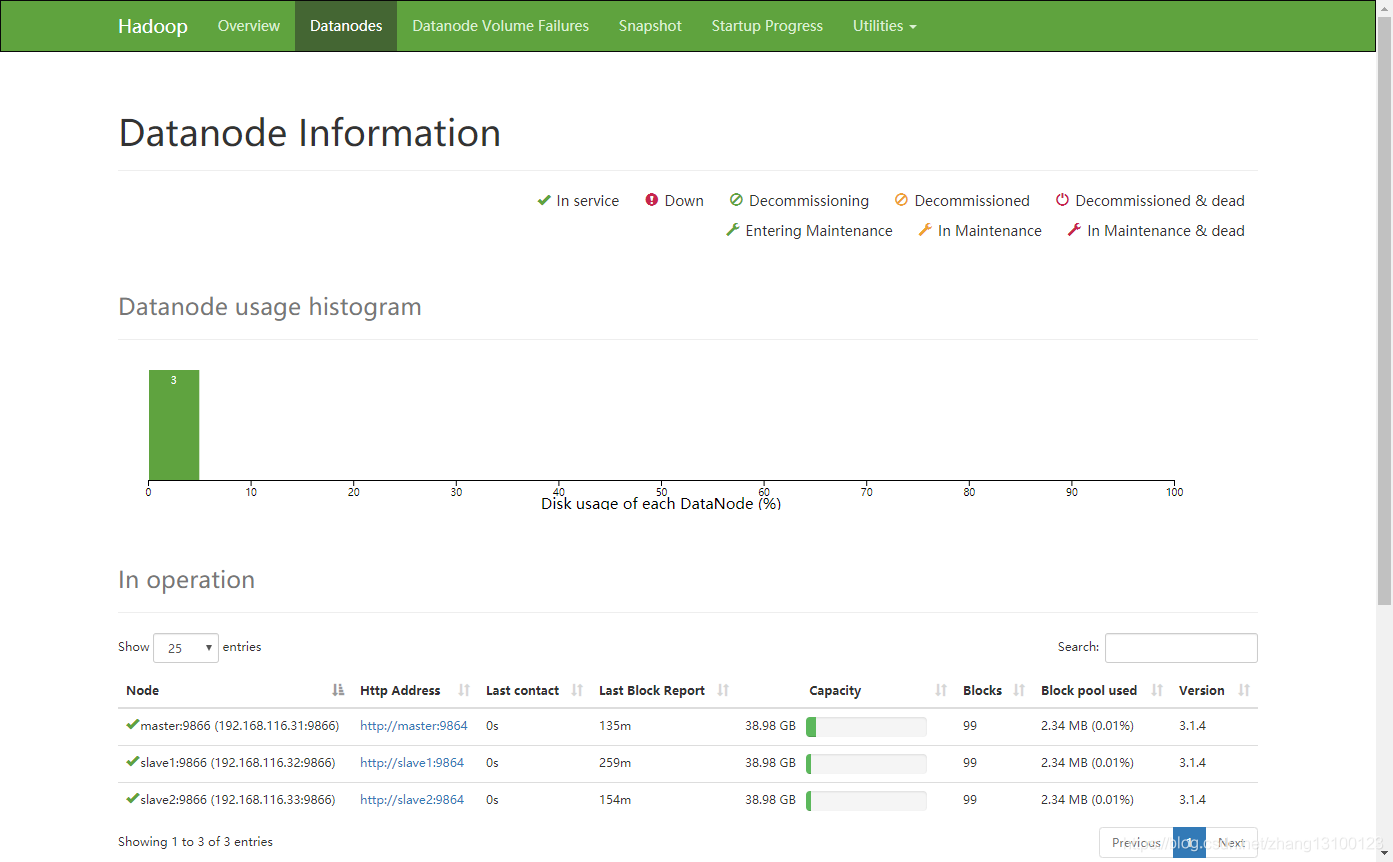Select the 'Decommissioned & dead' power icon

(x=1062, y=200)
